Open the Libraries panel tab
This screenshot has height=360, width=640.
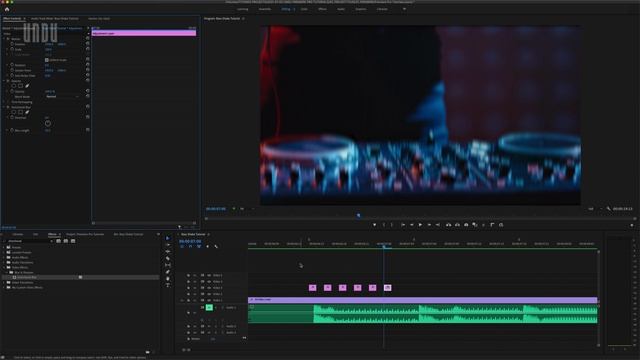(18, 234)
